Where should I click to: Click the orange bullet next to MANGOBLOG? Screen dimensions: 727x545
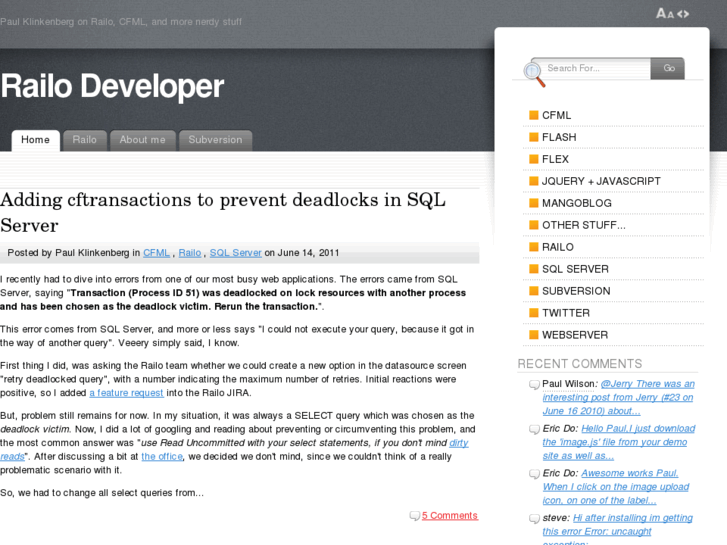534,203
